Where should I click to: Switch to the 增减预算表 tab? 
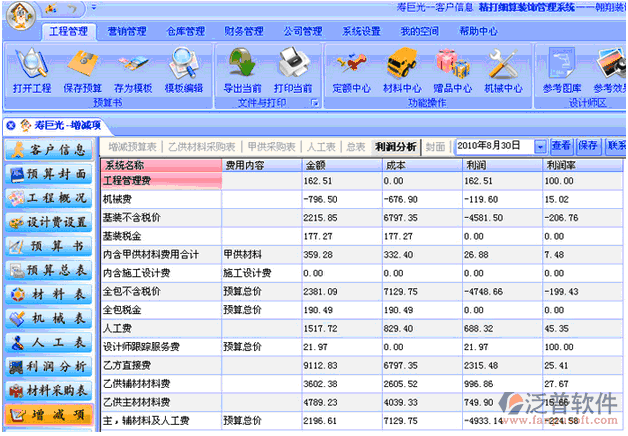point(133,147)
